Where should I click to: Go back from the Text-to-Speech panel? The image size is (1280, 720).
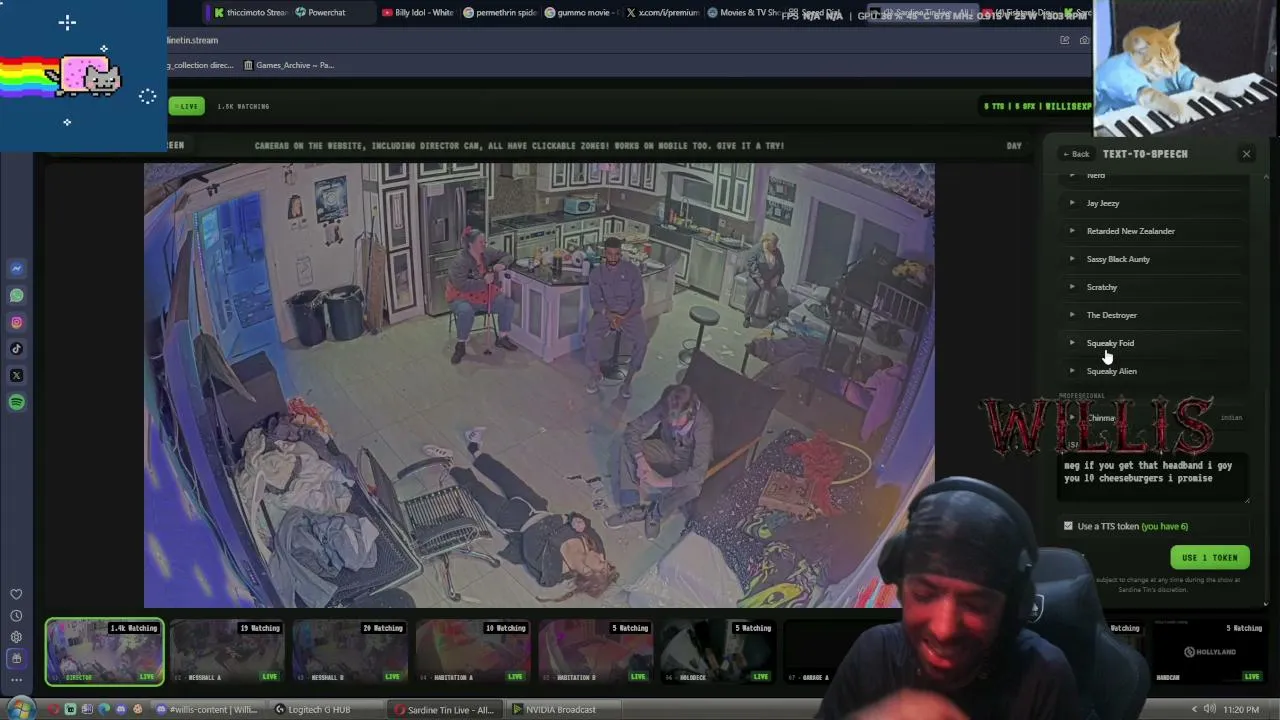[1076, 154]
